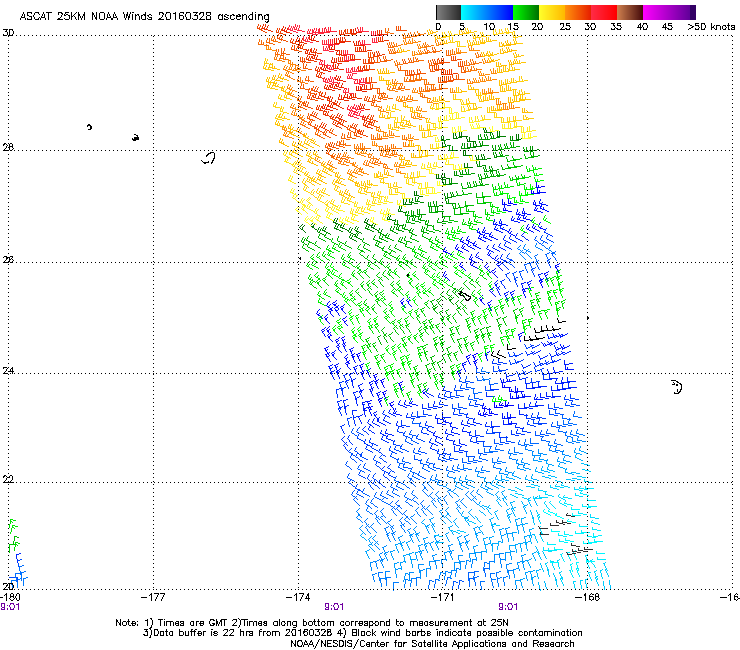Click the cyan-blue 5-15 knots legend swatch
Screen dimensions: 740x650
(x=487, y=12)
